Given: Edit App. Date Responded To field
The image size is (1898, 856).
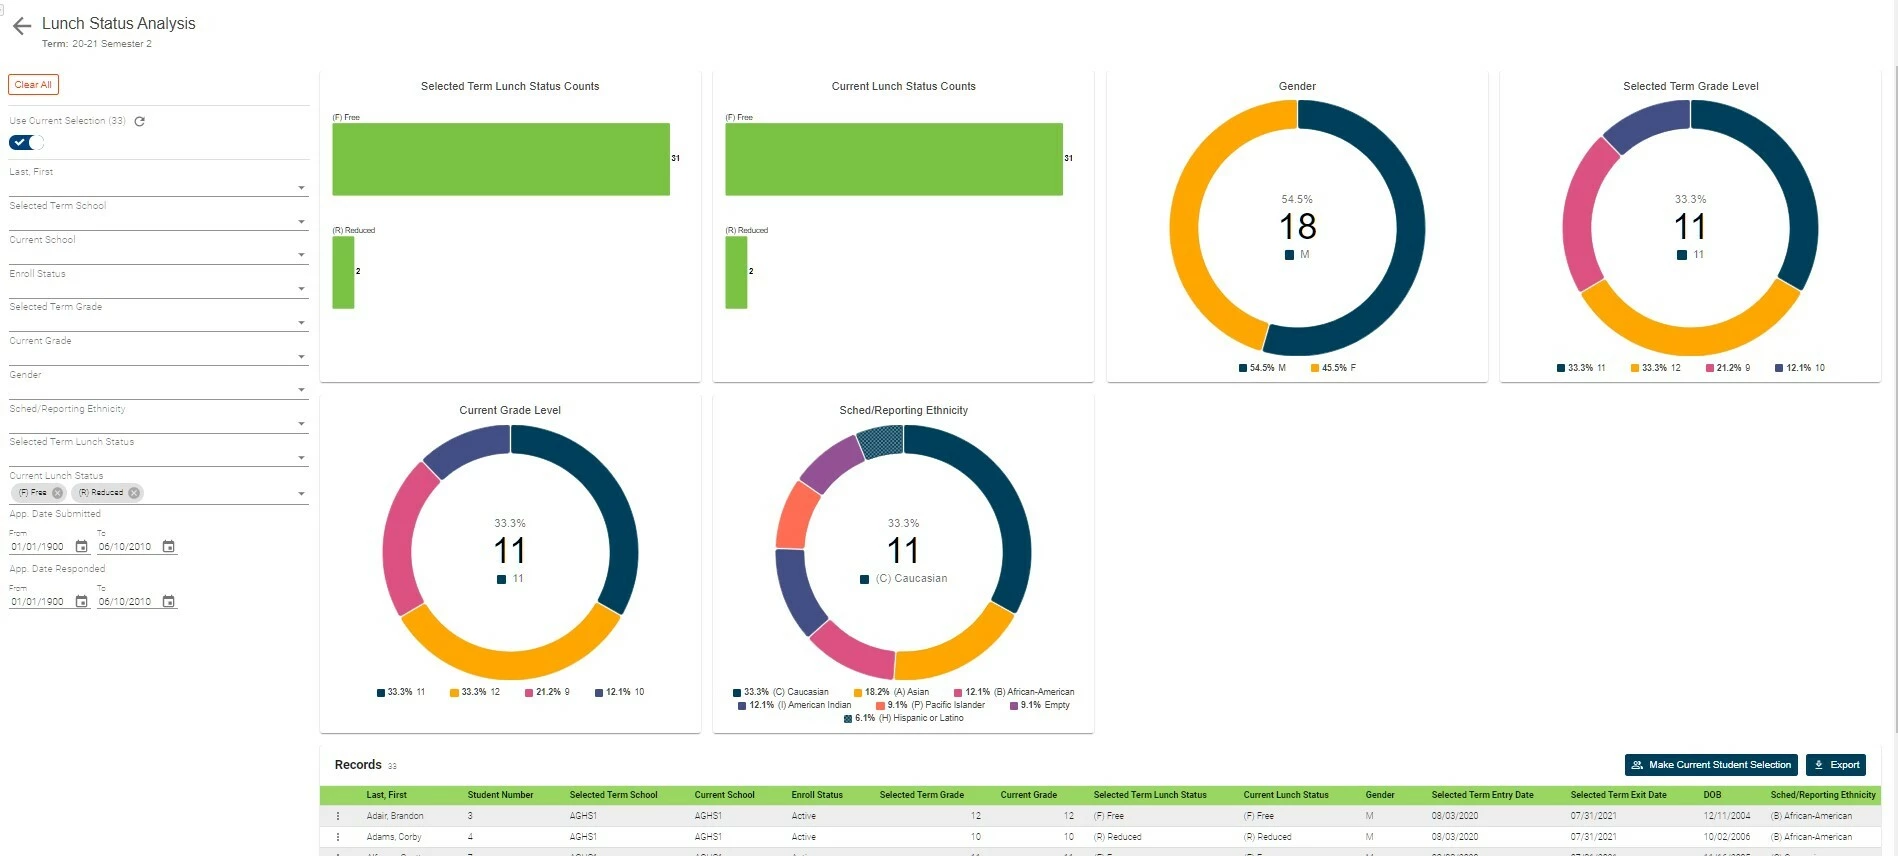Looking at the screenshot, I should click(127, 602).
